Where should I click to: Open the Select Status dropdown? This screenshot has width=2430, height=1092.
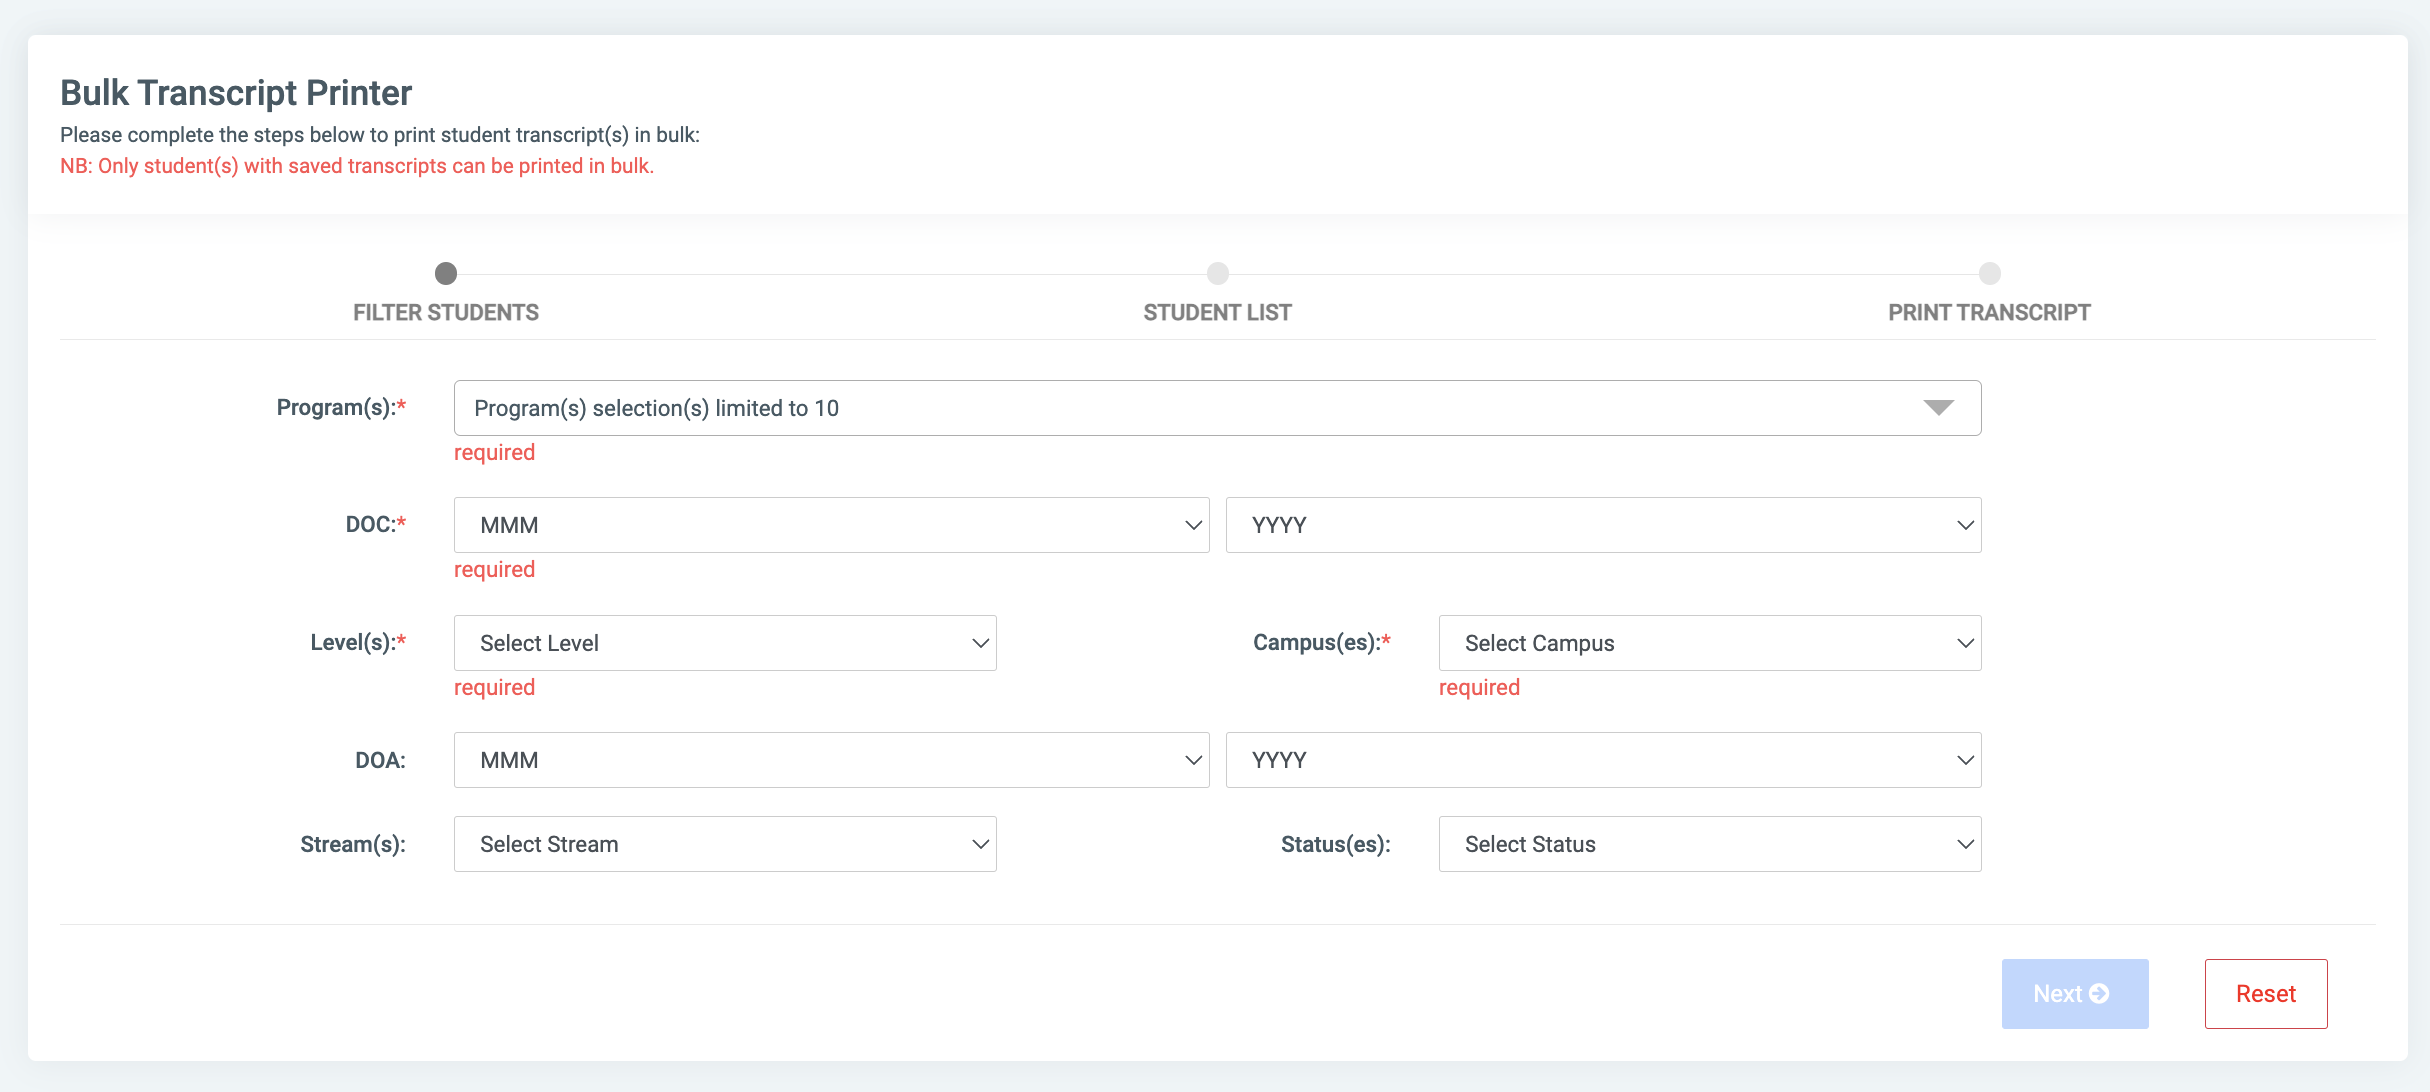[x=1708, y=844]
